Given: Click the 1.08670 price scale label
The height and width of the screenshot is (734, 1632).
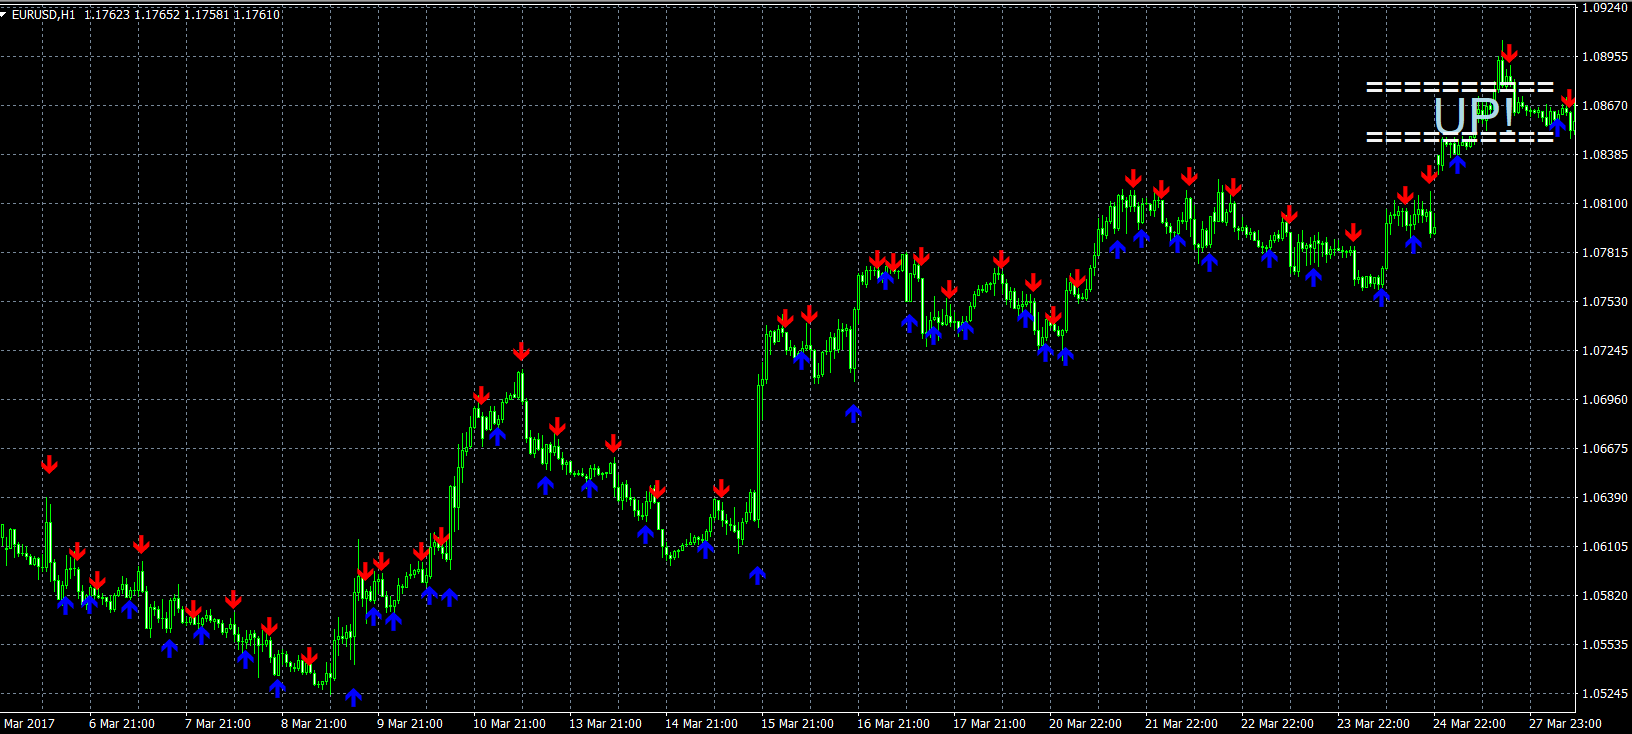Looking at the screenshot, I should point(1605,106).
